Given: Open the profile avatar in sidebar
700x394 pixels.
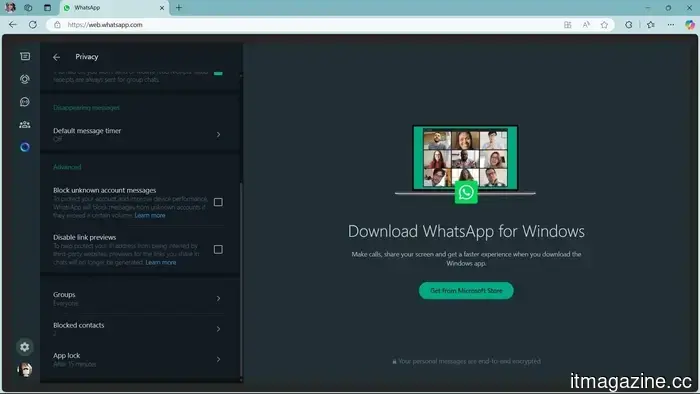Looking at the screenshot, I should (x=25, y=369).
